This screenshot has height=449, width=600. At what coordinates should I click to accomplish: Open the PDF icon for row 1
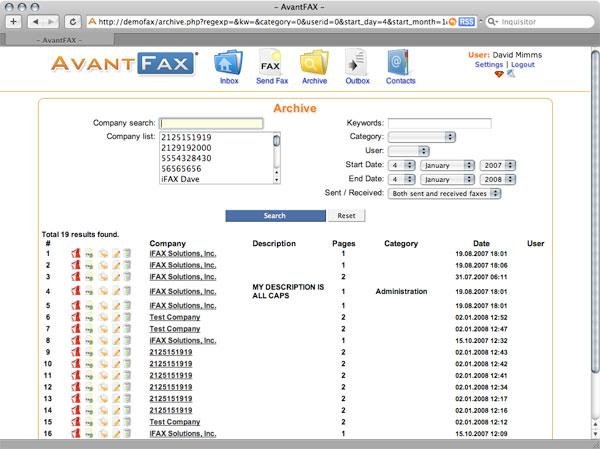click(x=76, y=253)
